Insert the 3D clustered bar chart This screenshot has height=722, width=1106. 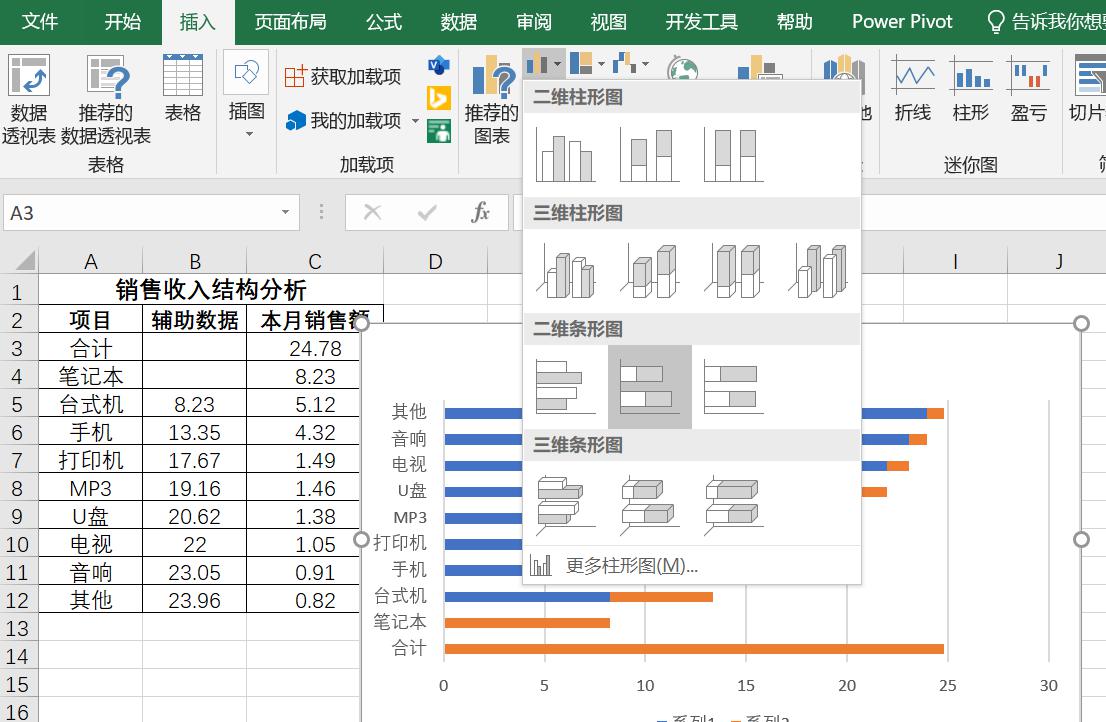tap(565, 503)
